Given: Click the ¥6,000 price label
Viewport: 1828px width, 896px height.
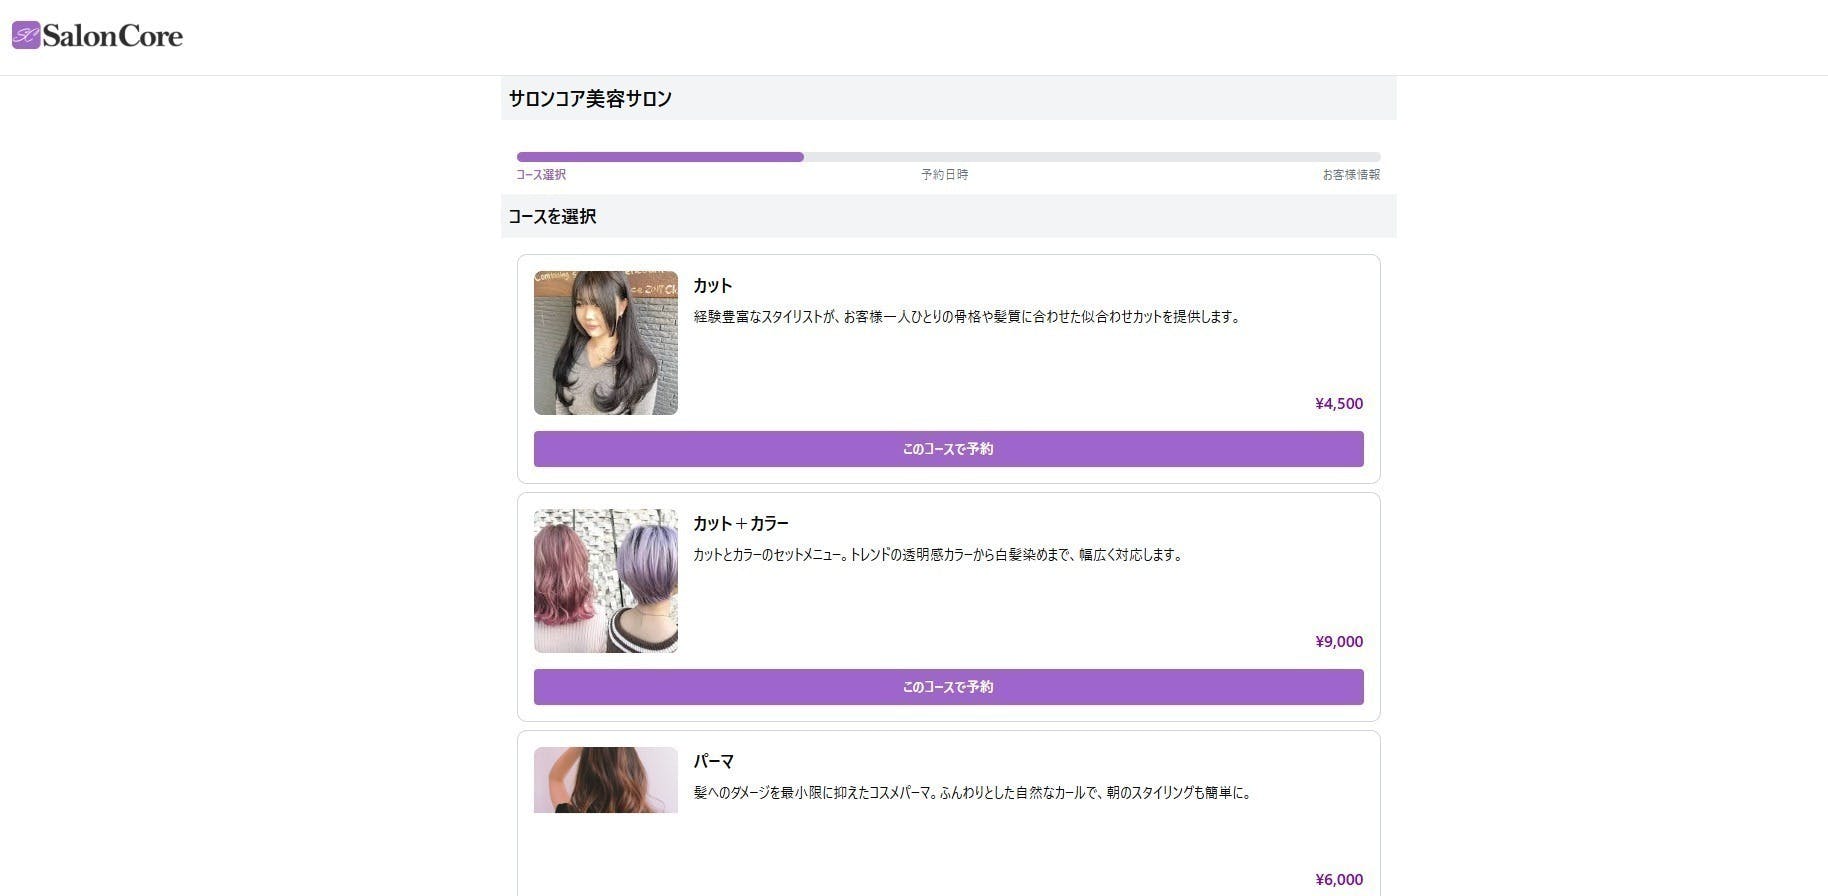Looking at the screenshot, I should [1338, 880].
